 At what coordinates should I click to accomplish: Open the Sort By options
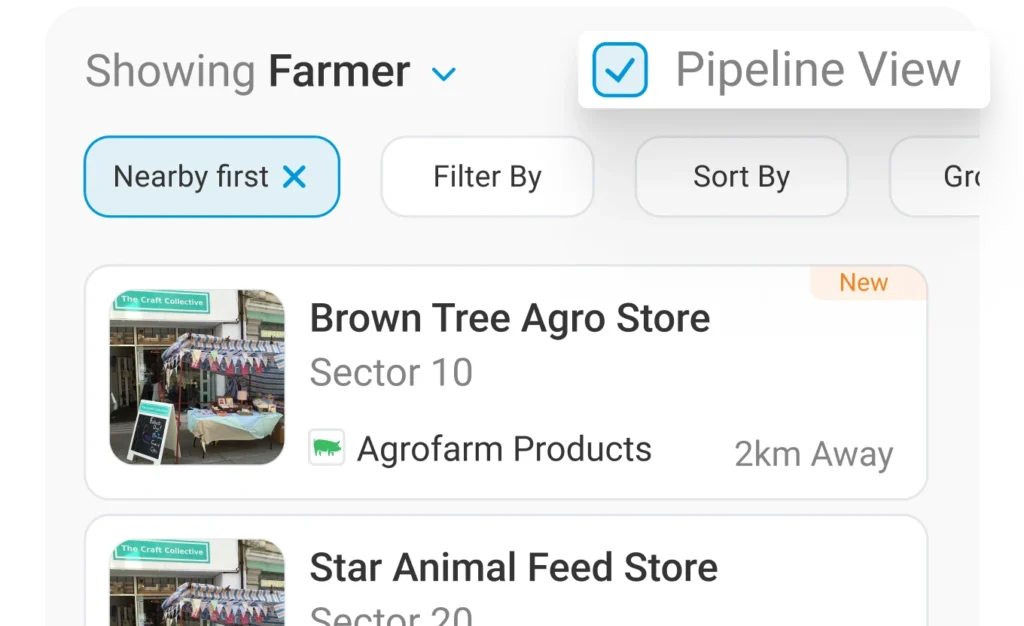(741, 177)
